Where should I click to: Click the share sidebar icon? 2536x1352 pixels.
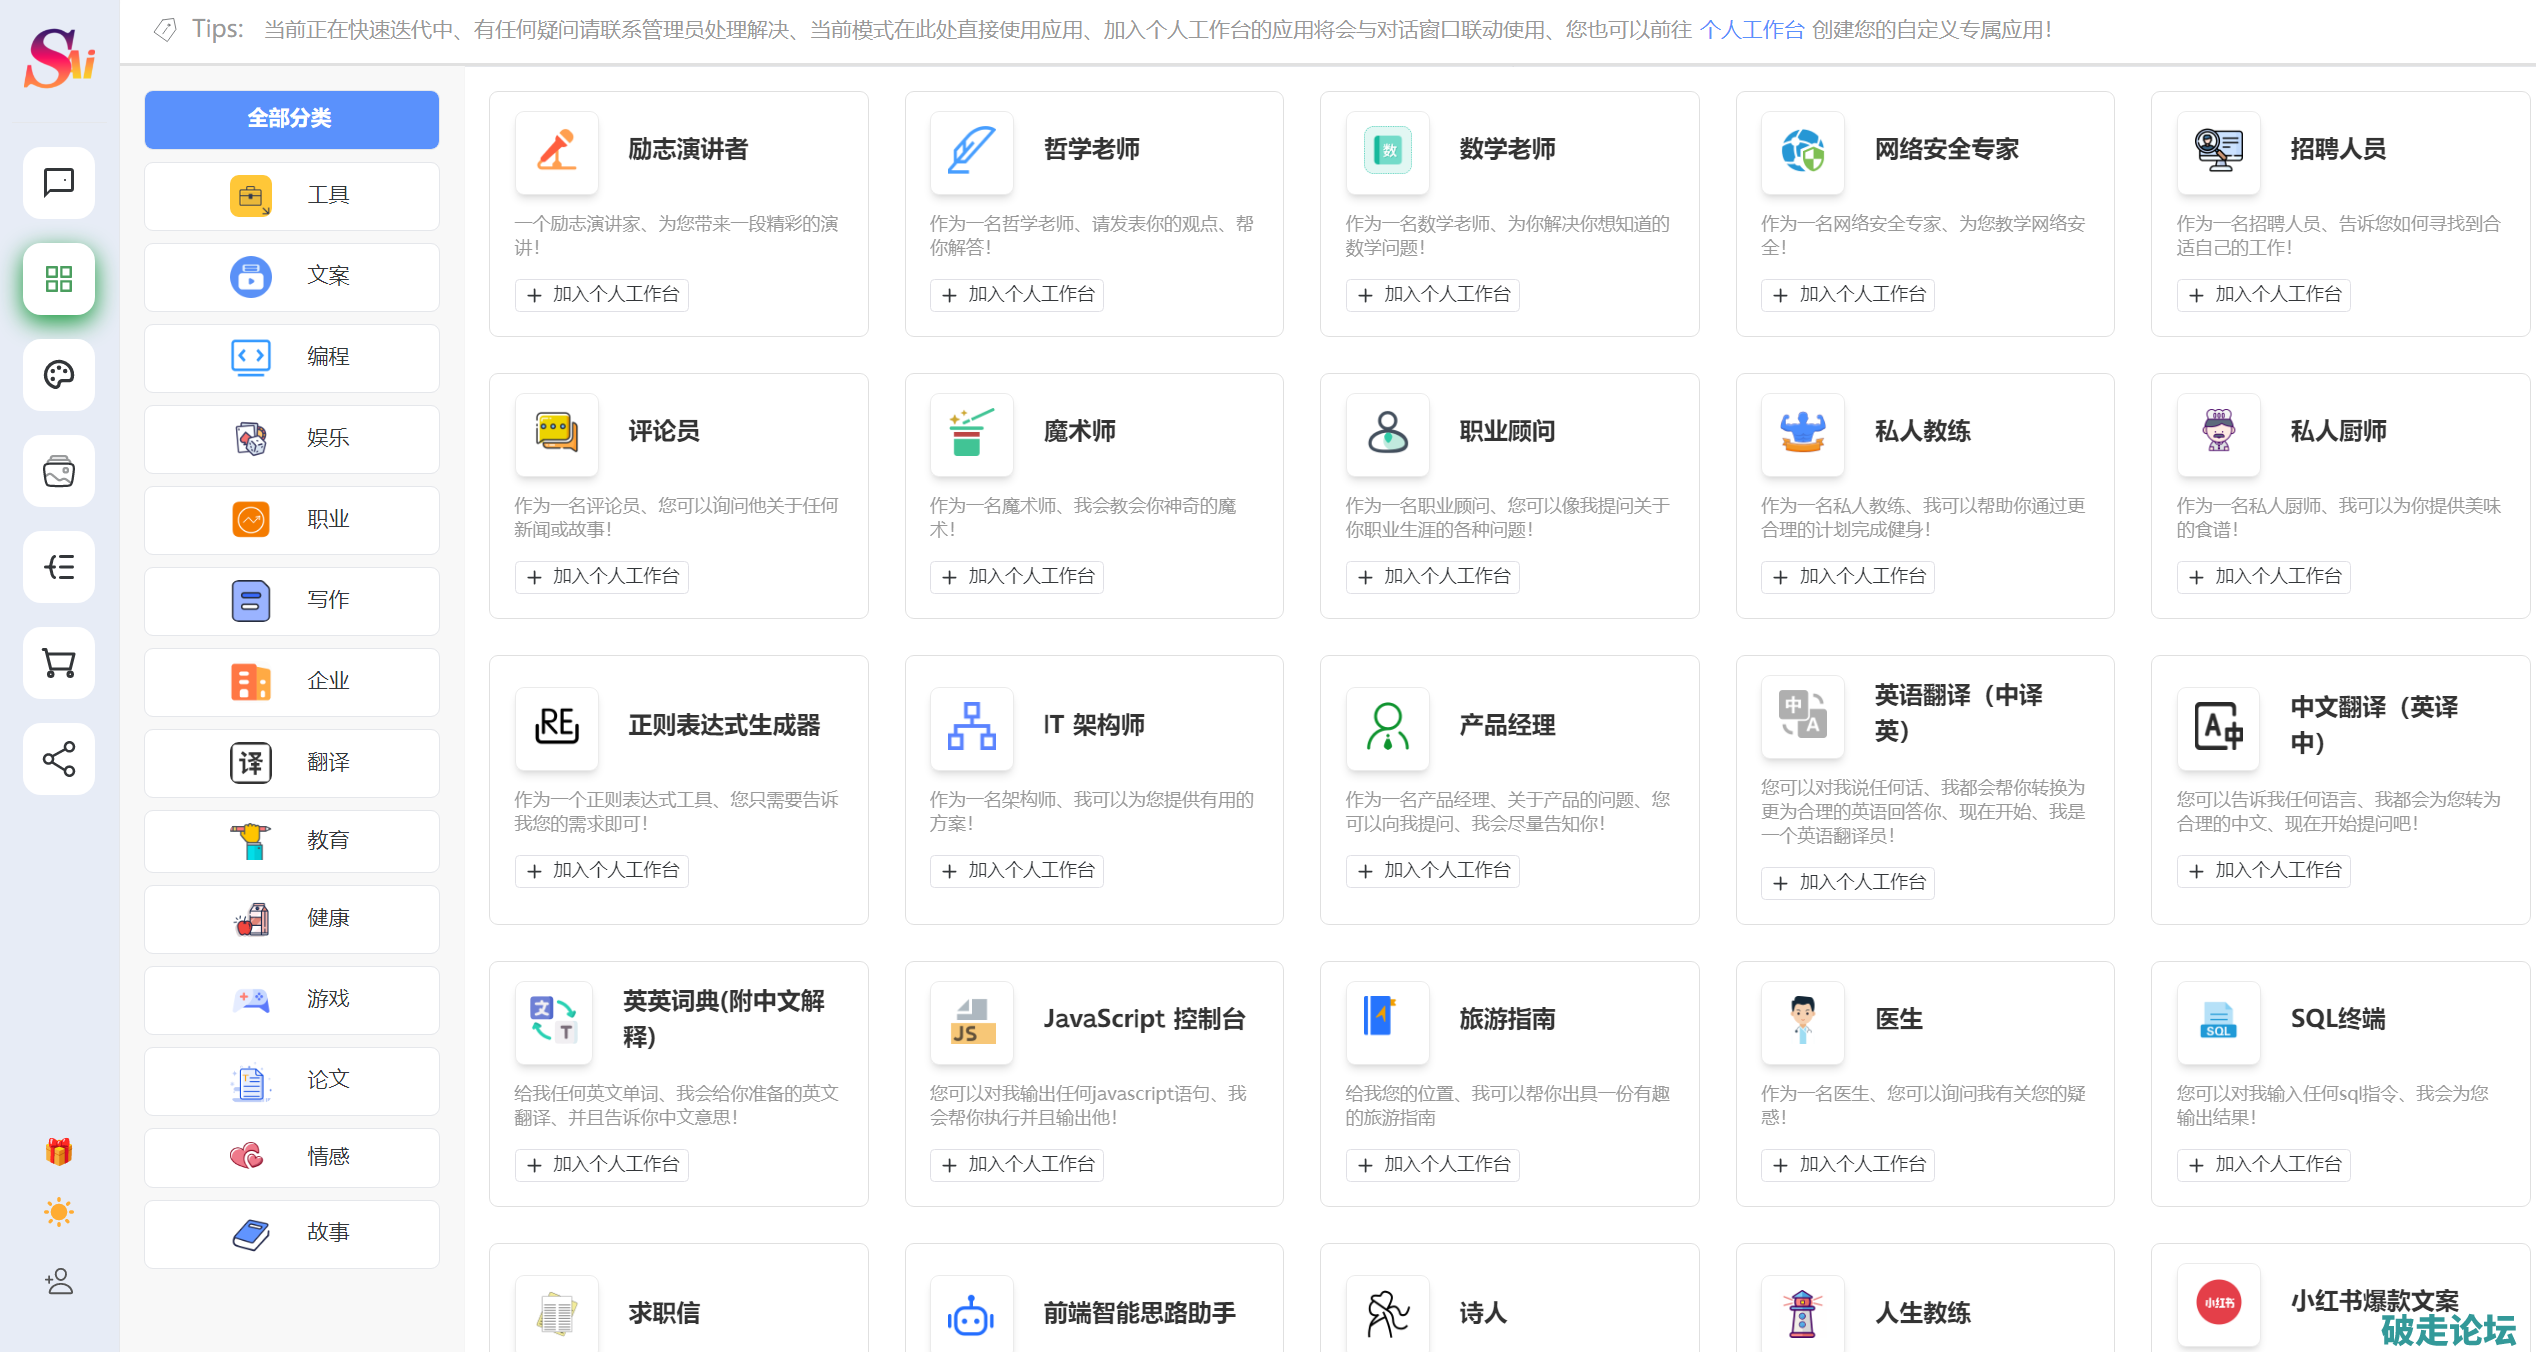tap(59, 759)
